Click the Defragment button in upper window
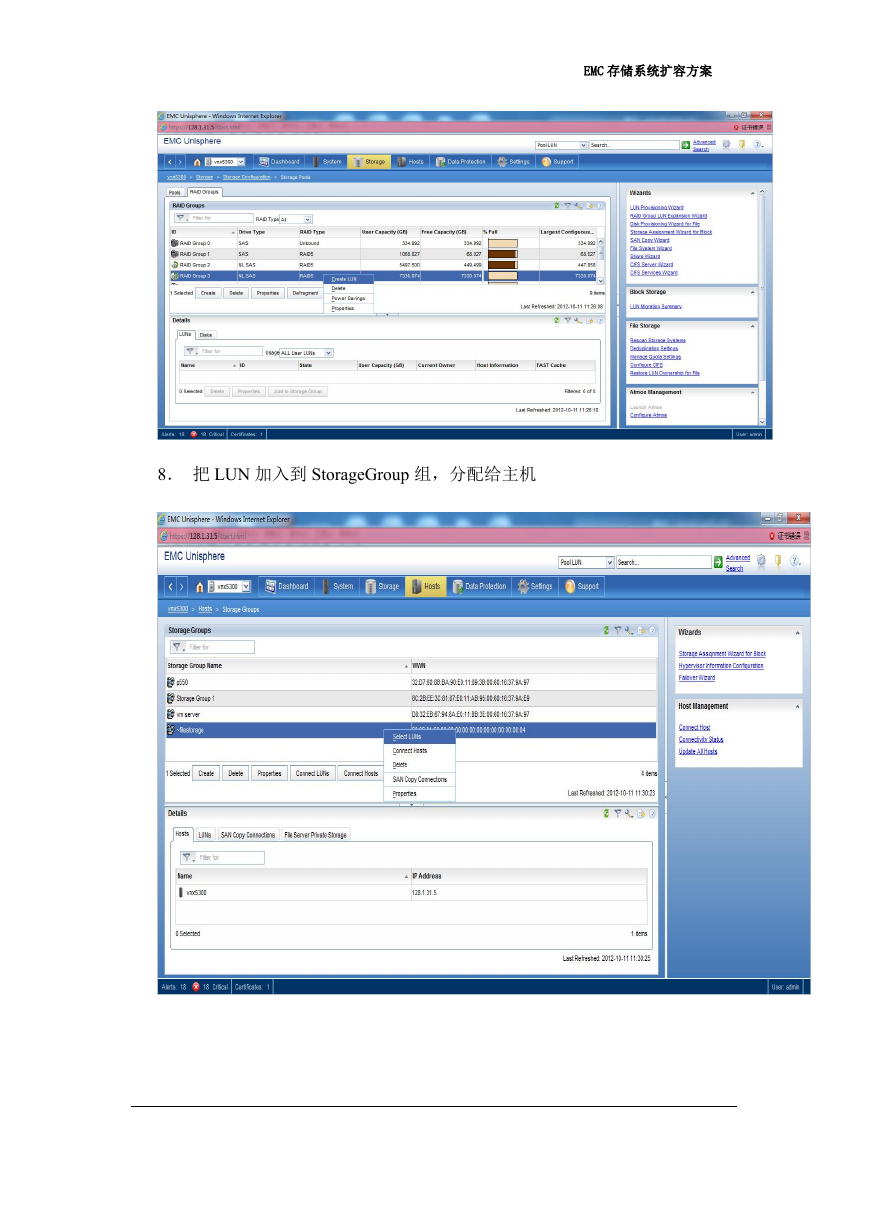869x1228 pixels. 305,293
